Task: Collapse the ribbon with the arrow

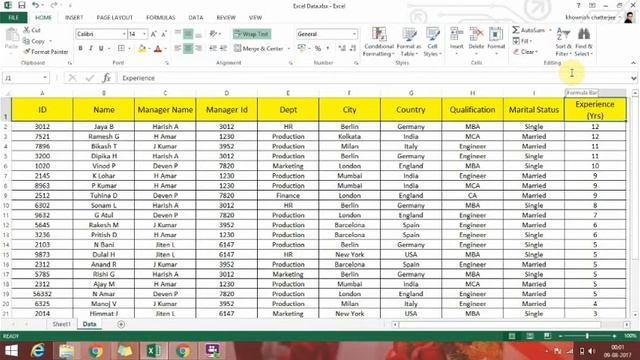Action: tap(633, 63)
